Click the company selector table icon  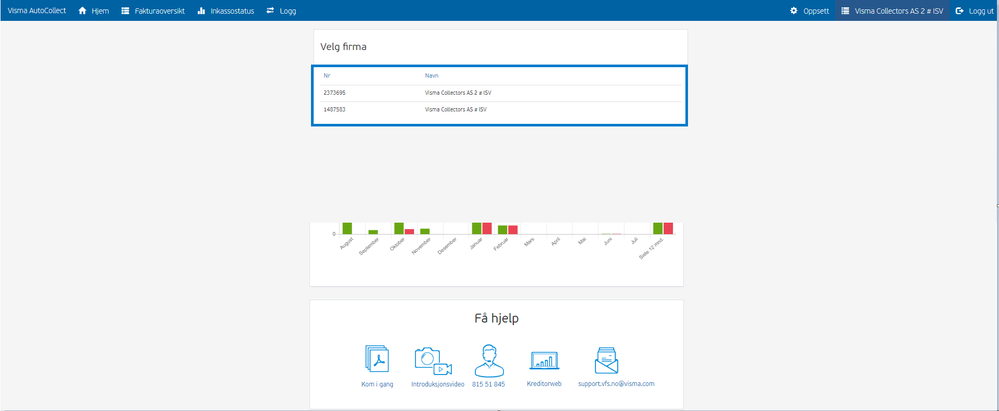pyautogui.click(x=845, y=11)
